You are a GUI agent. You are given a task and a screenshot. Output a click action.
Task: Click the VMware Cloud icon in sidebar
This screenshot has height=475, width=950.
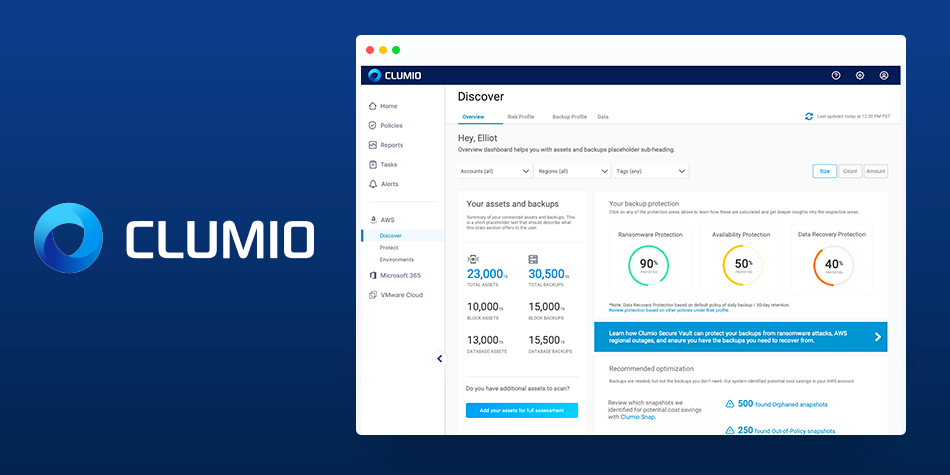click(373, 295)
